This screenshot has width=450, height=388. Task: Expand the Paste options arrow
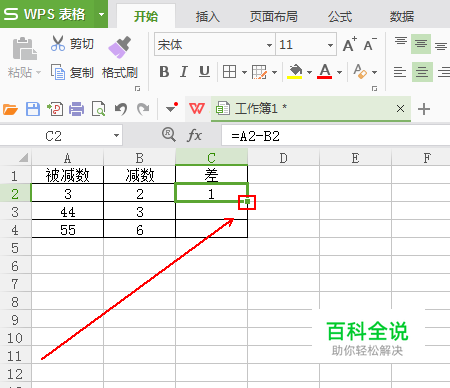point(38,72)
